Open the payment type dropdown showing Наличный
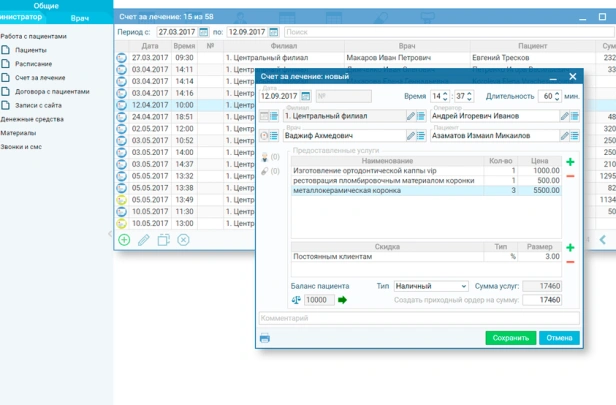616x405 pixels. click(x=431, y=286)
